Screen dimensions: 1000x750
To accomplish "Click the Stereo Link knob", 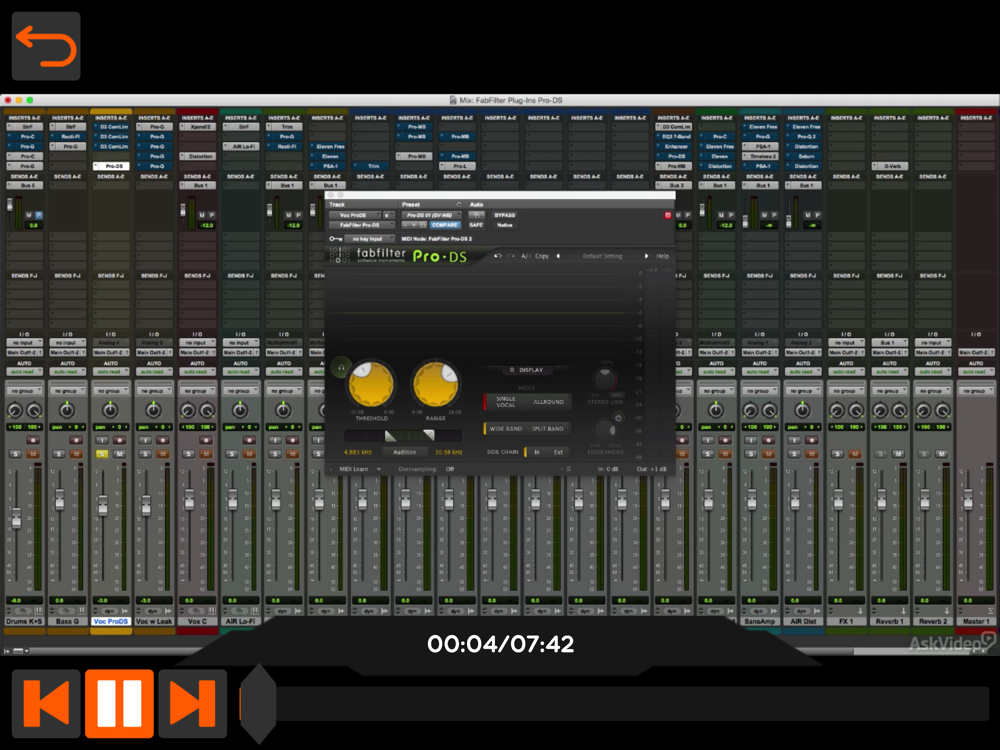I will tap(604, 380).
